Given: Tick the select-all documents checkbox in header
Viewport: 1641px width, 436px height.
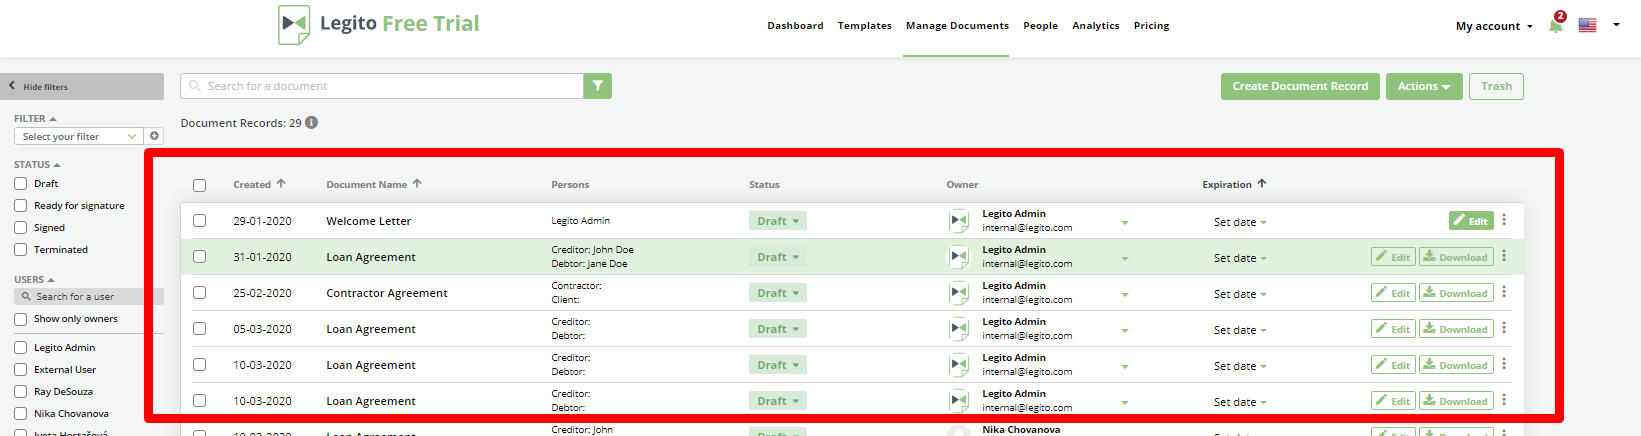Looking at the screenshot, I should 199,185.
